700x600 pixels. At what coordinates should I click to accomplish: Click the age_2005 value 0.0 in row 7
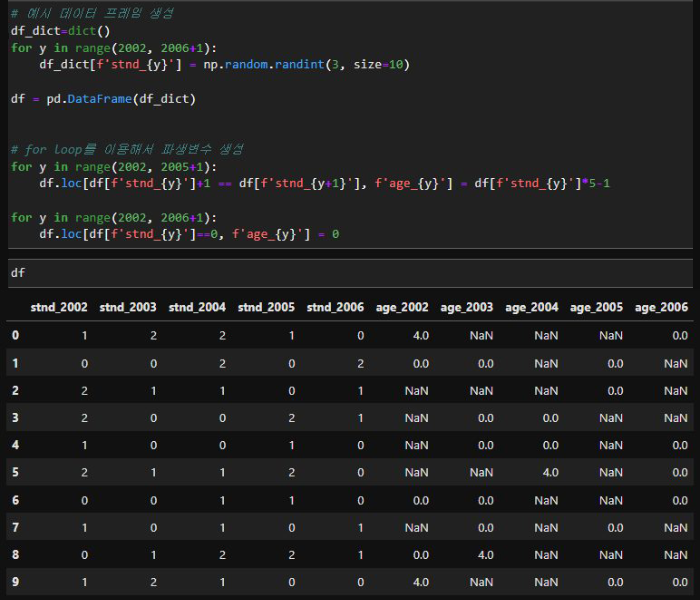click(x=615, y=528)
